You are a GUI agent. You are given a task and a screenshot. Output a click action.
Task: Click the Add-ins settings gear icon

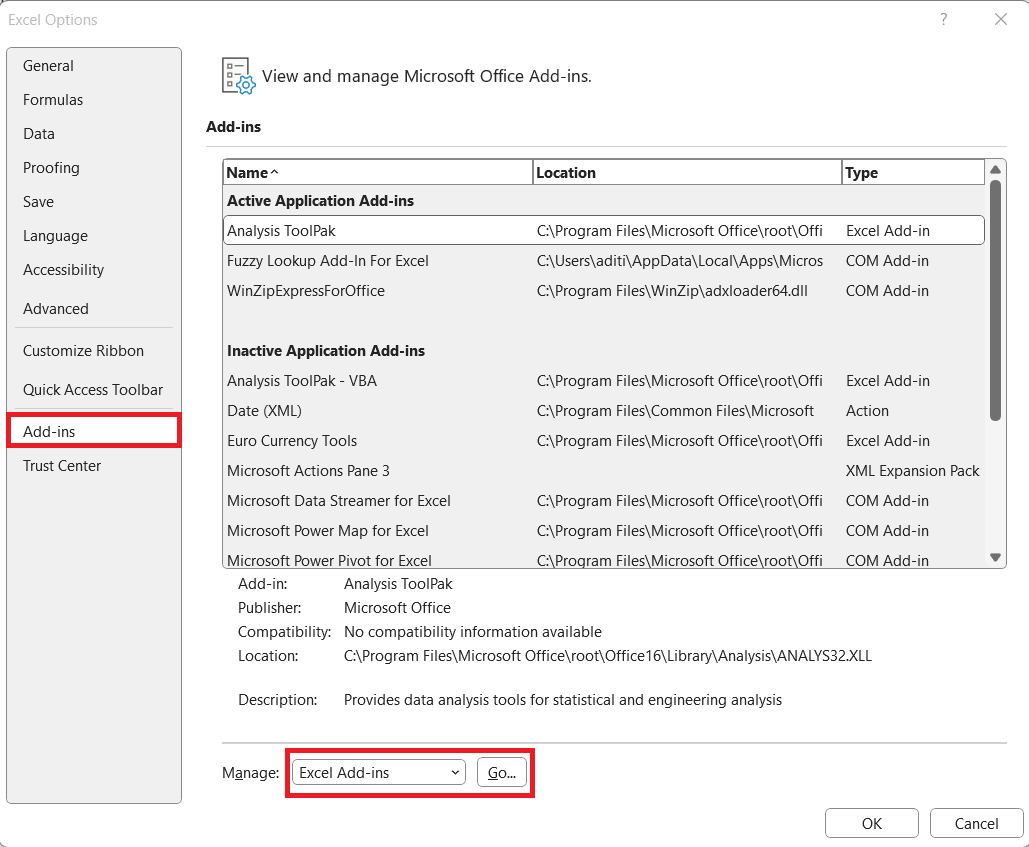238,76
